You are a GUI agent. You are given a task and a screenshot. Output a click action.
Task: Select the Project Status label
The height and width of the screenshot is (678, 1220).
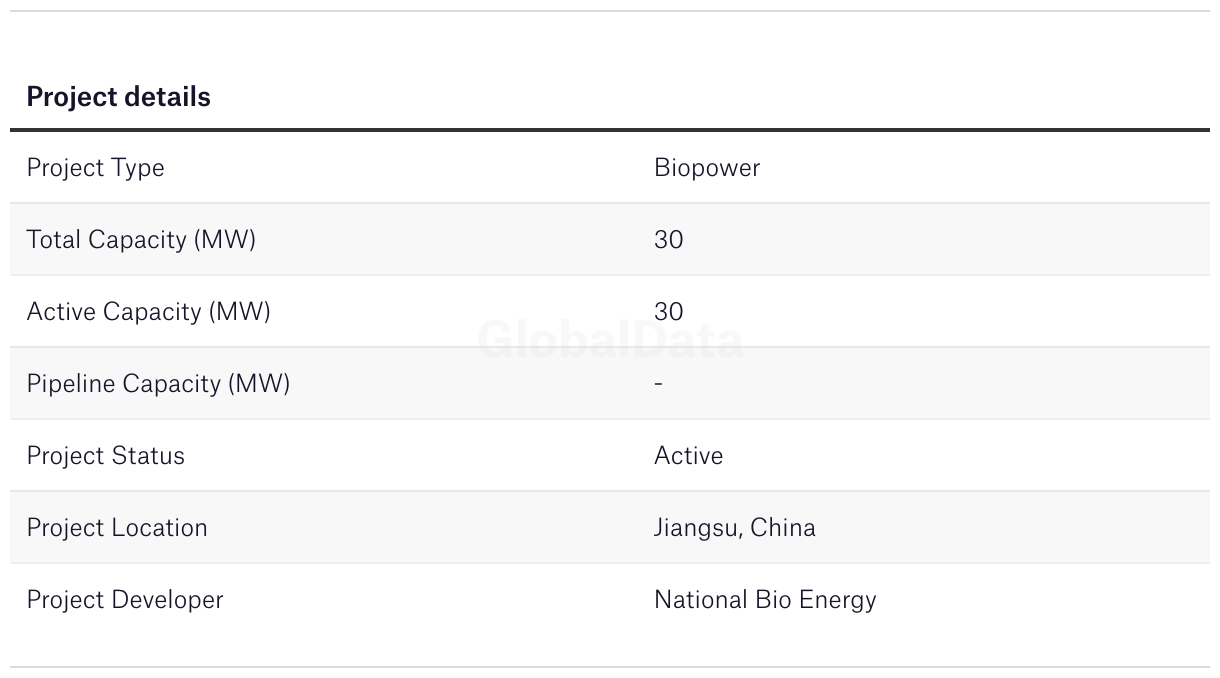point(105,456)
